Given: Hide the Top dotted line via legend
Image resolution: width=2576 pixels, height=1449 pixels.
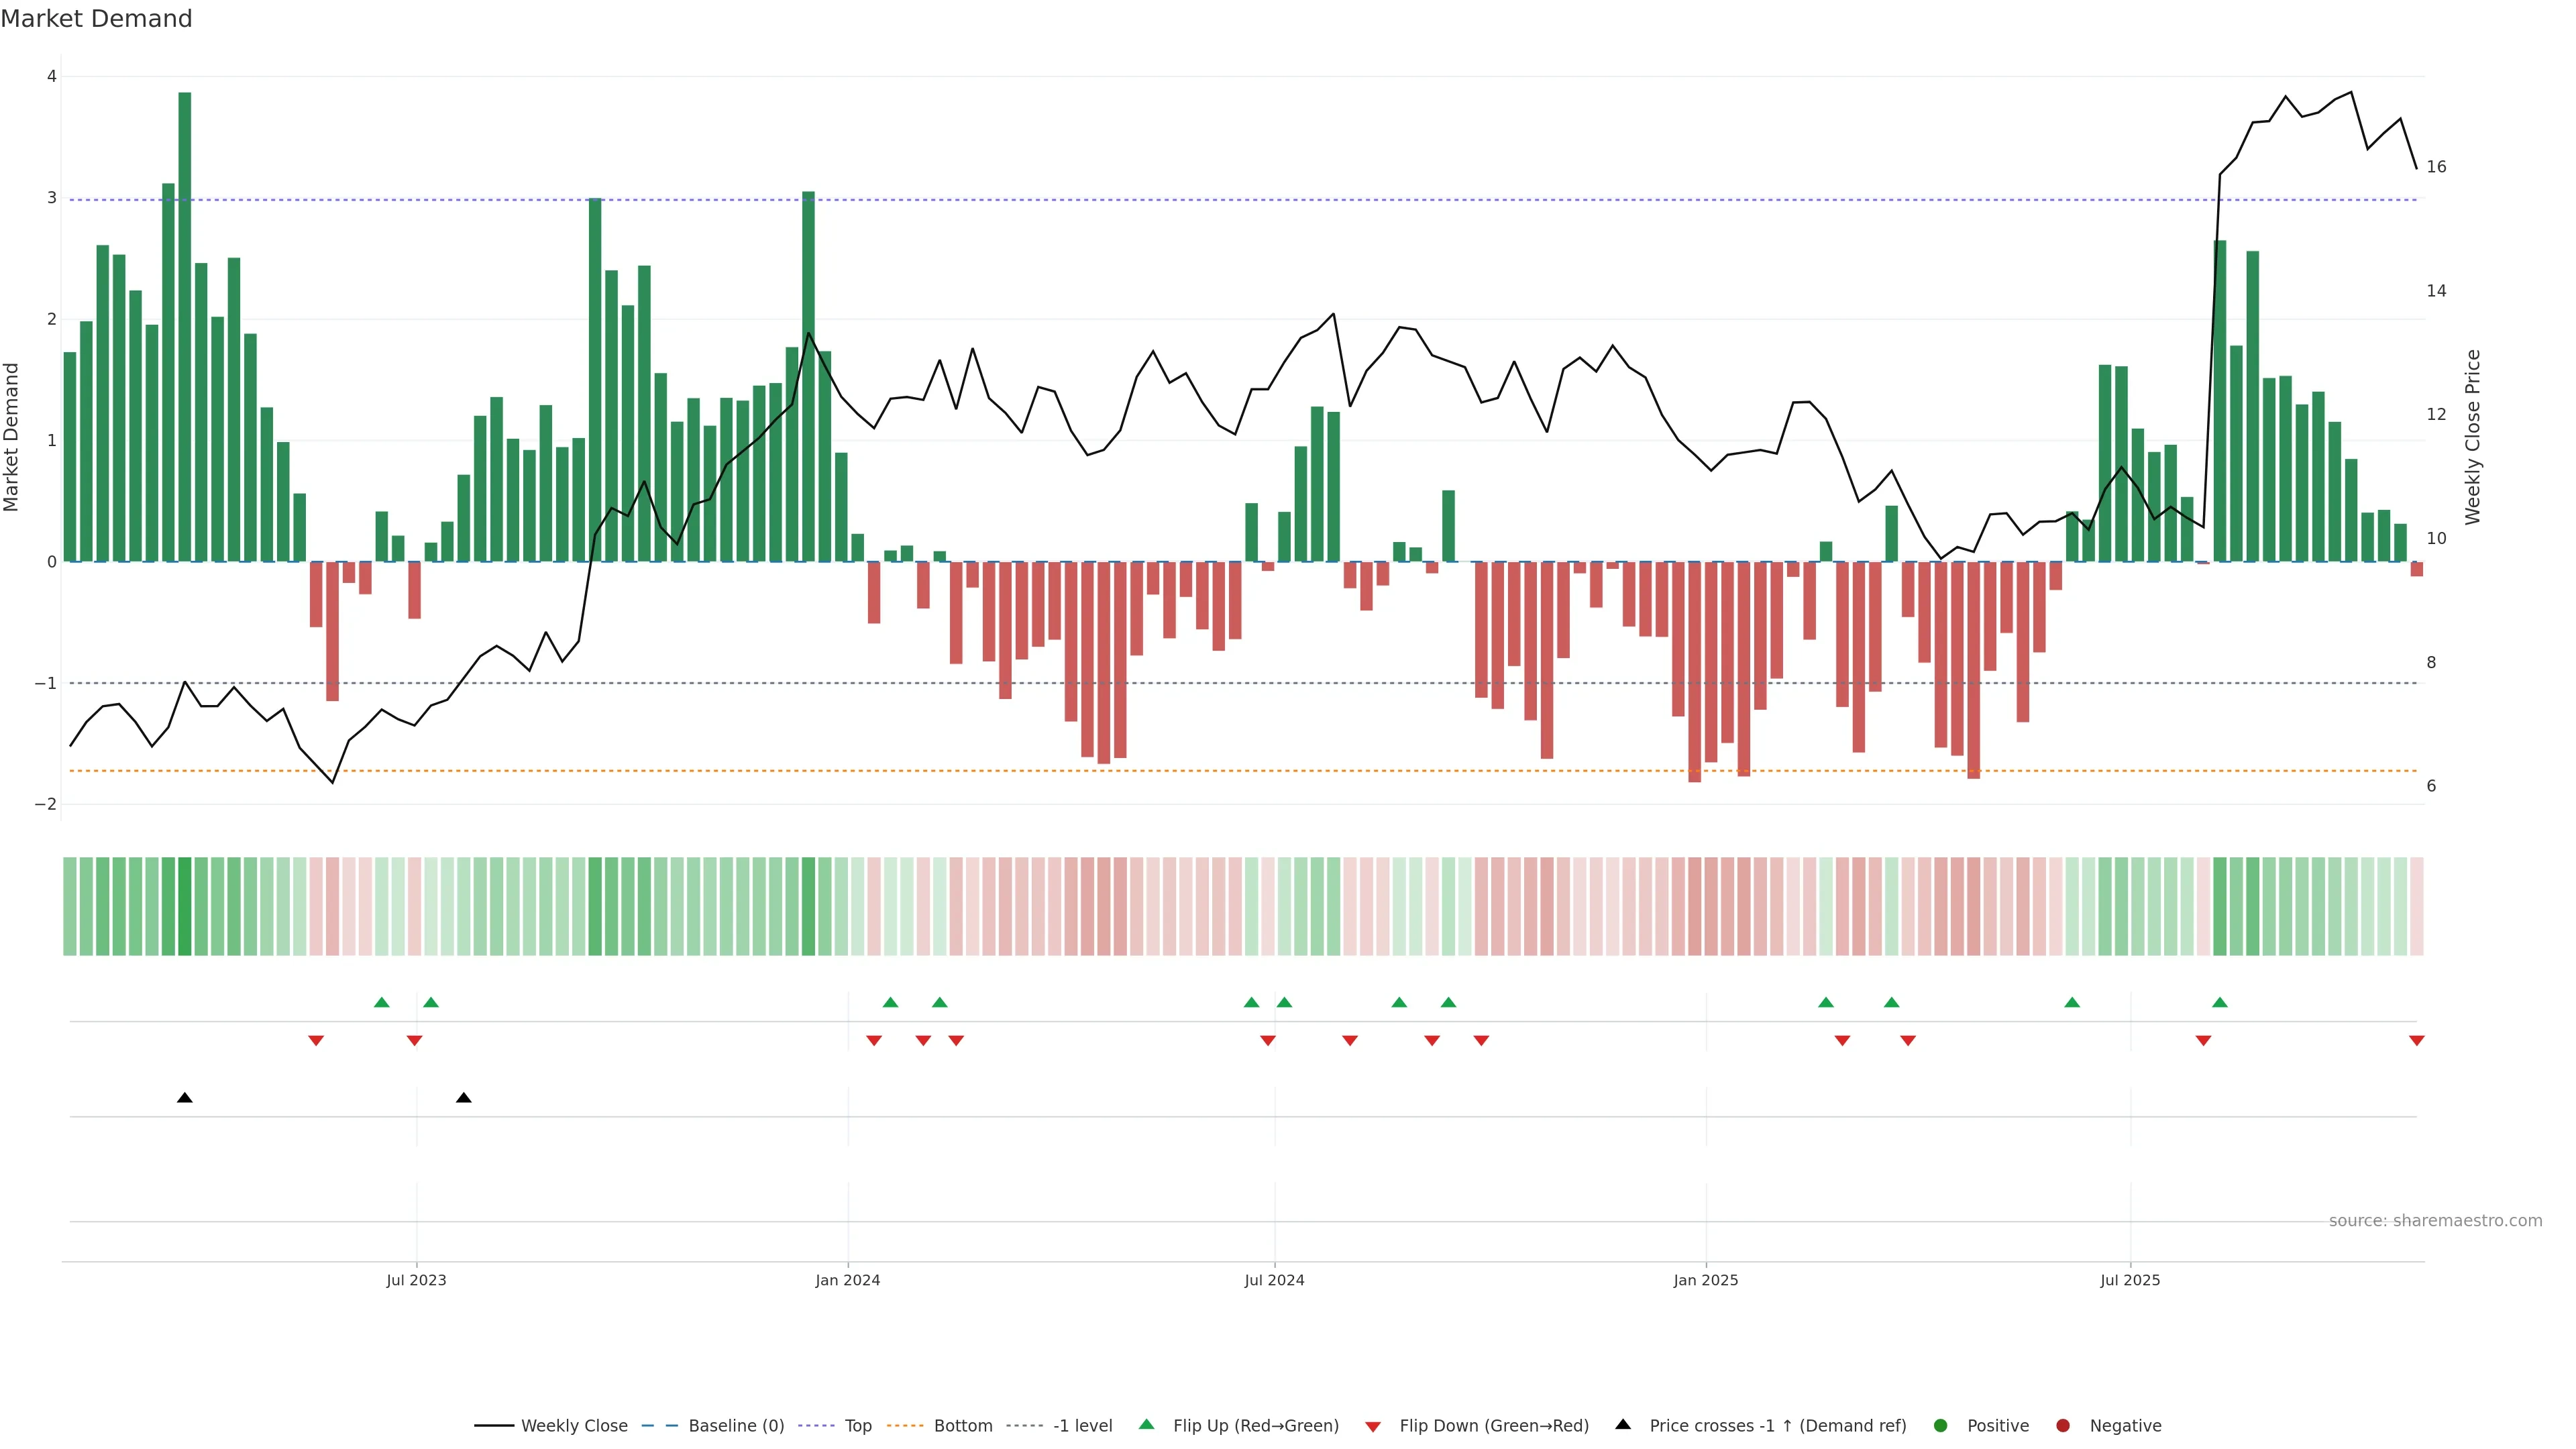Looking at the screenshot, I should click(857, 1425).
